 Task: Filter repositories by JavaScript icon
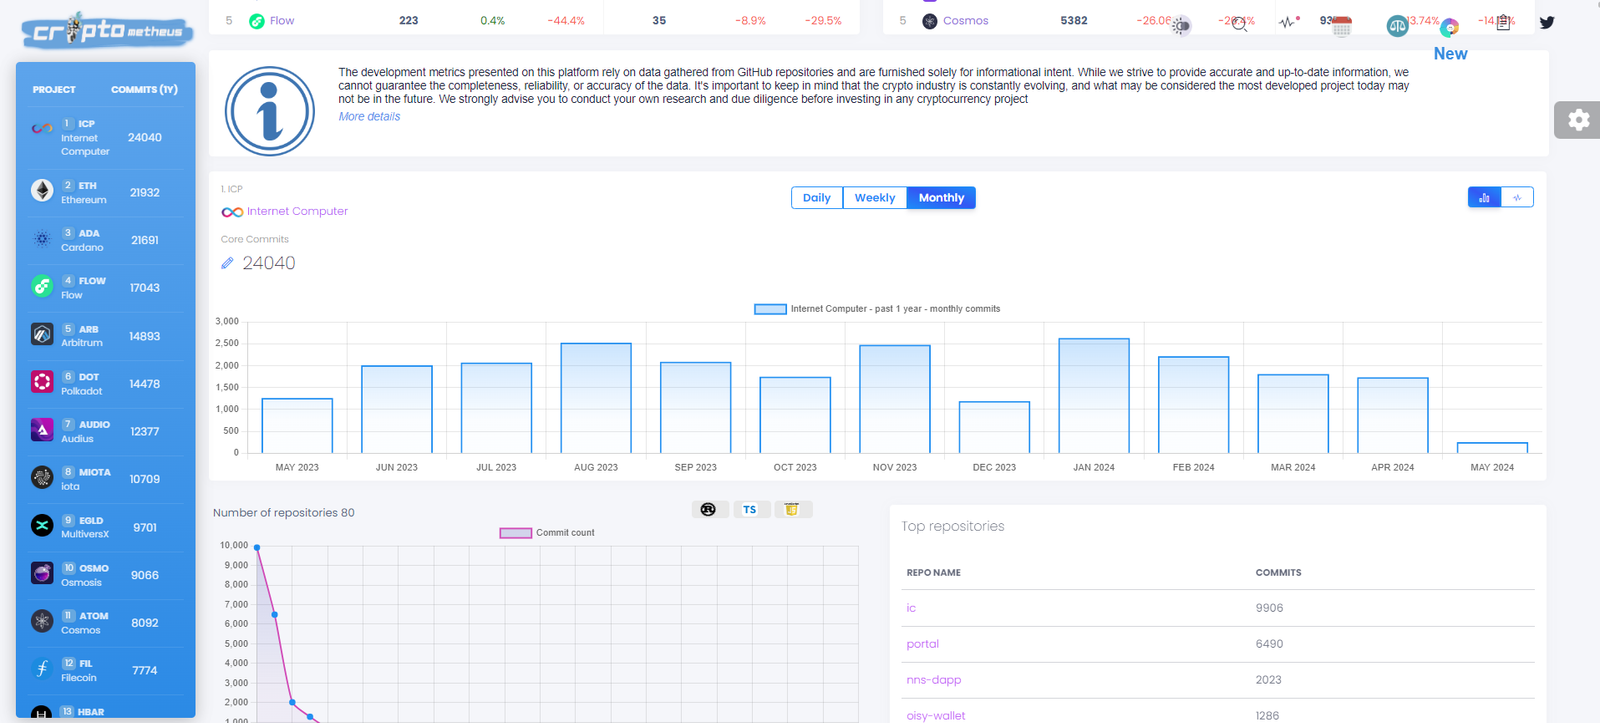tap(792, 510)
